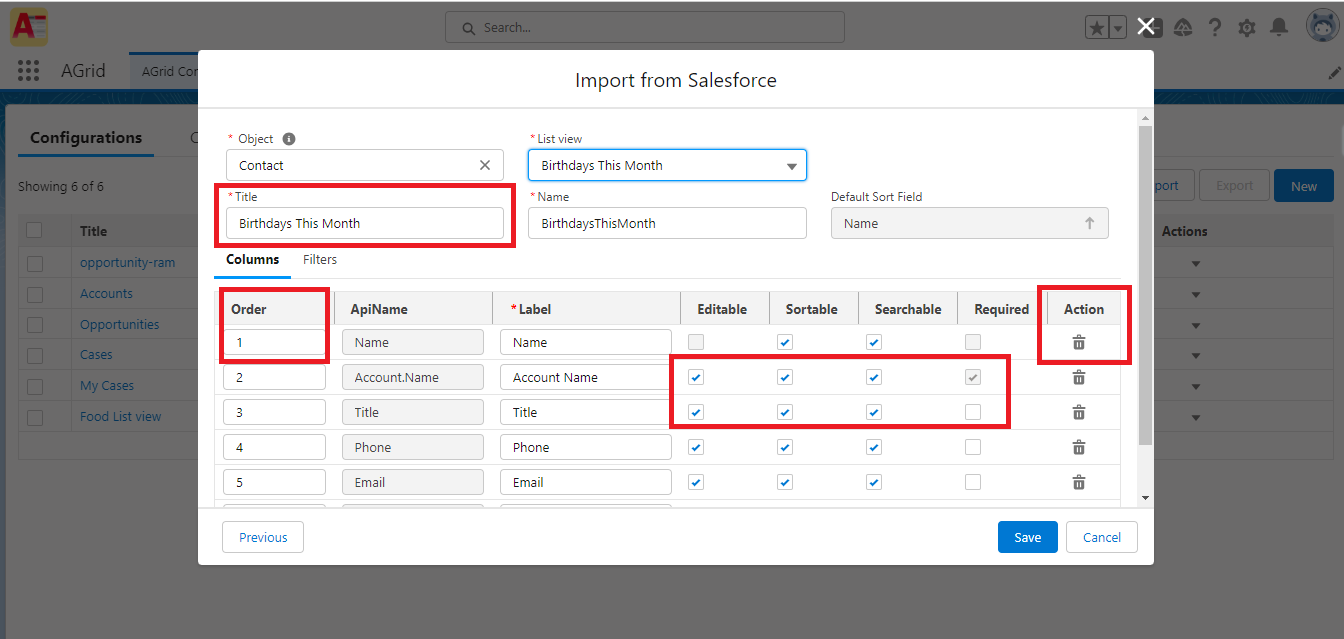The height and width of the screenshot is (639, 1344).
Task: Toggle Editable checkbox for Email row
Action: coord(696,482)
